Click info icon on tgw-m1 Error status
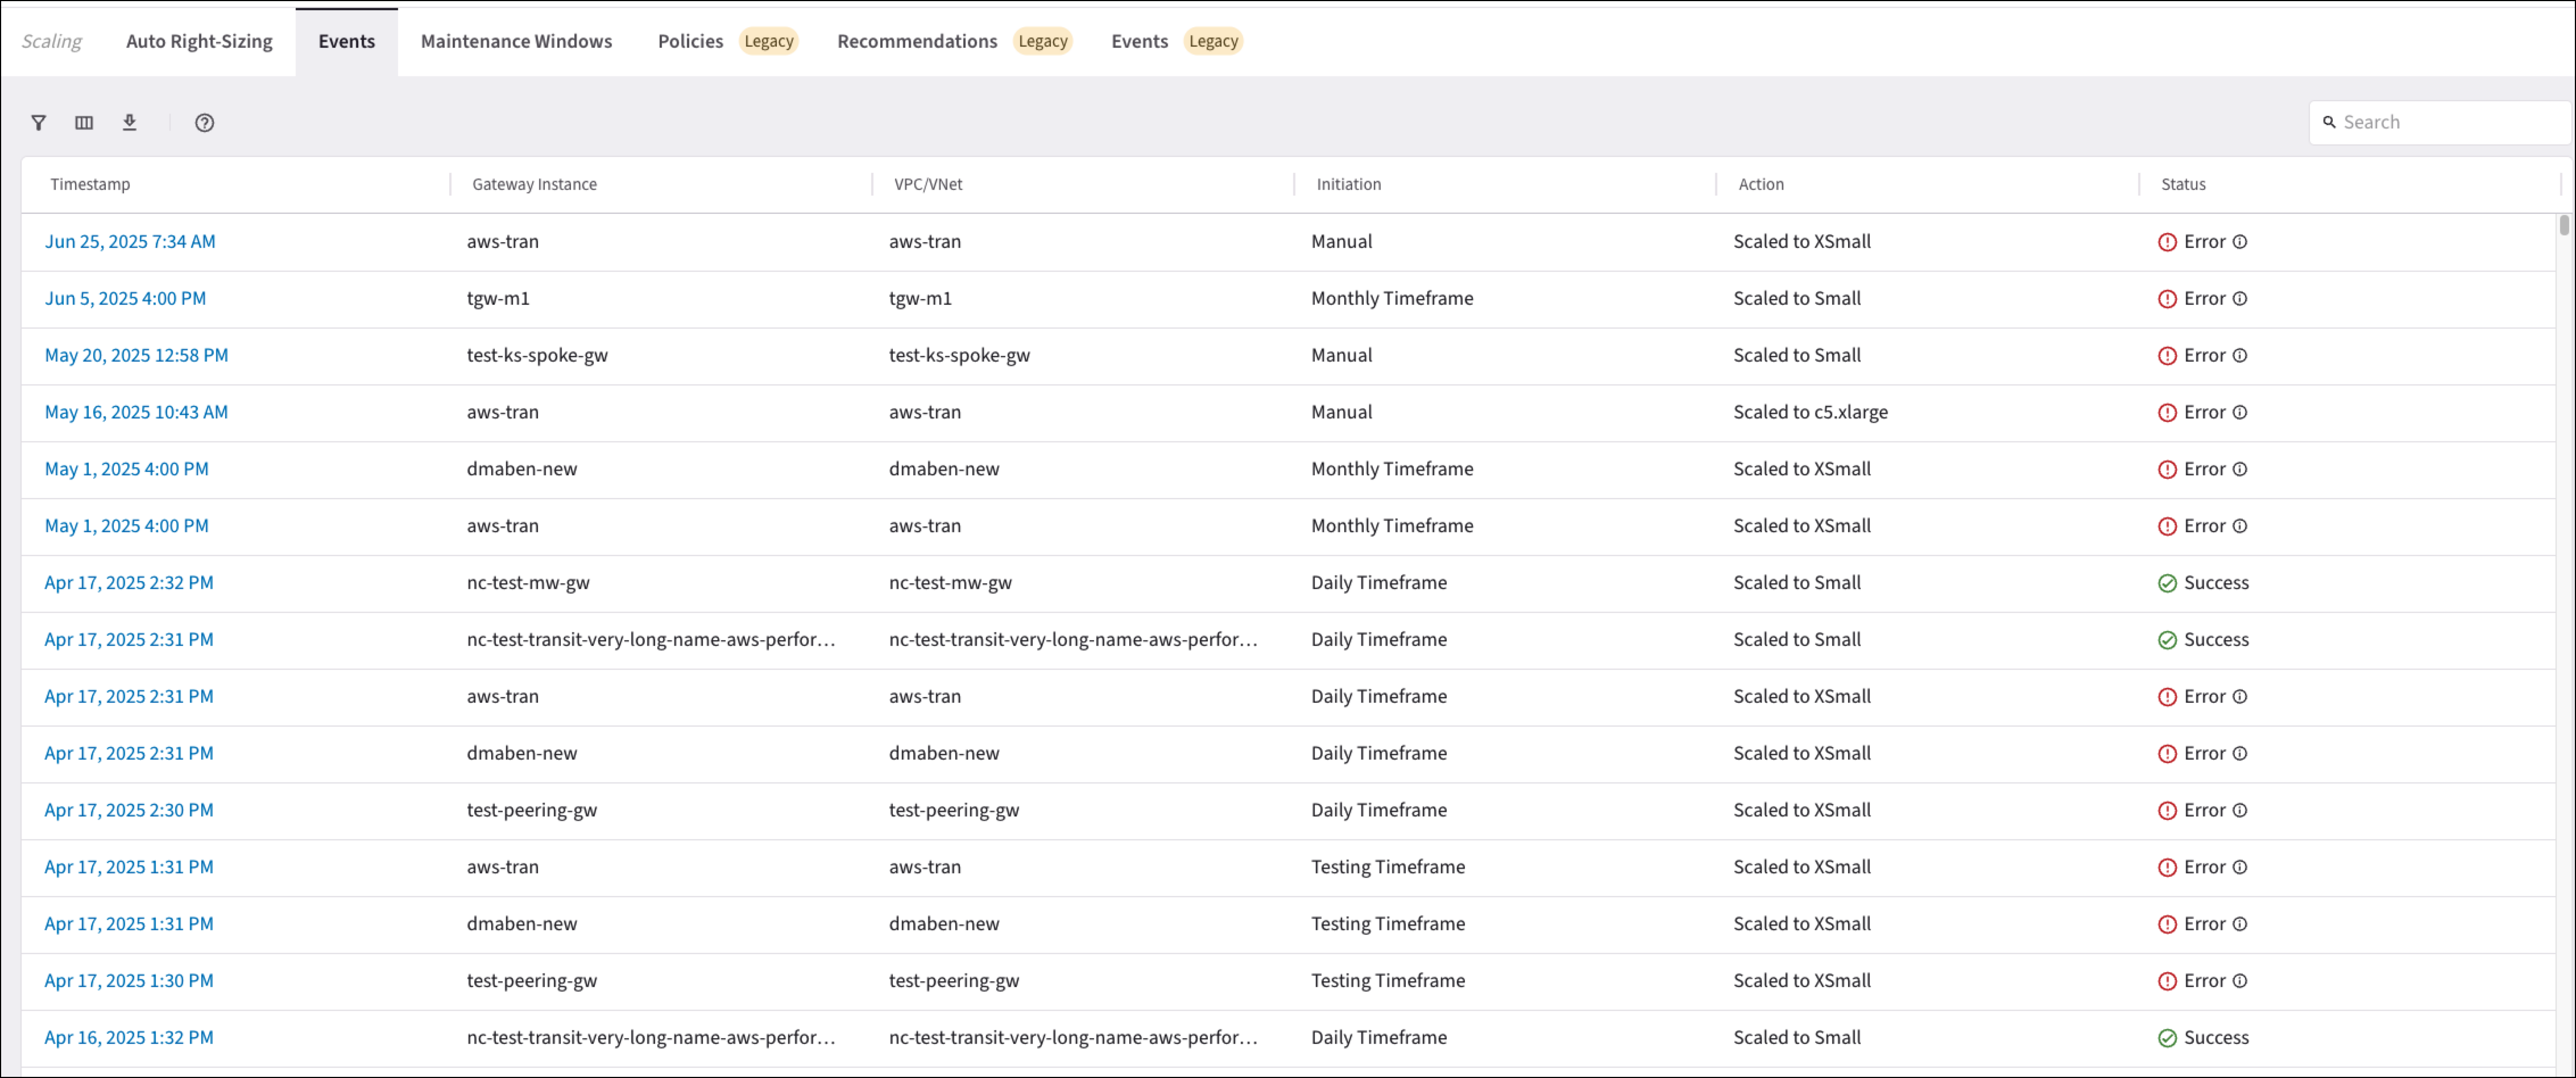This screenshot has width=2576, height=1078. click(x=2240, y=299)
